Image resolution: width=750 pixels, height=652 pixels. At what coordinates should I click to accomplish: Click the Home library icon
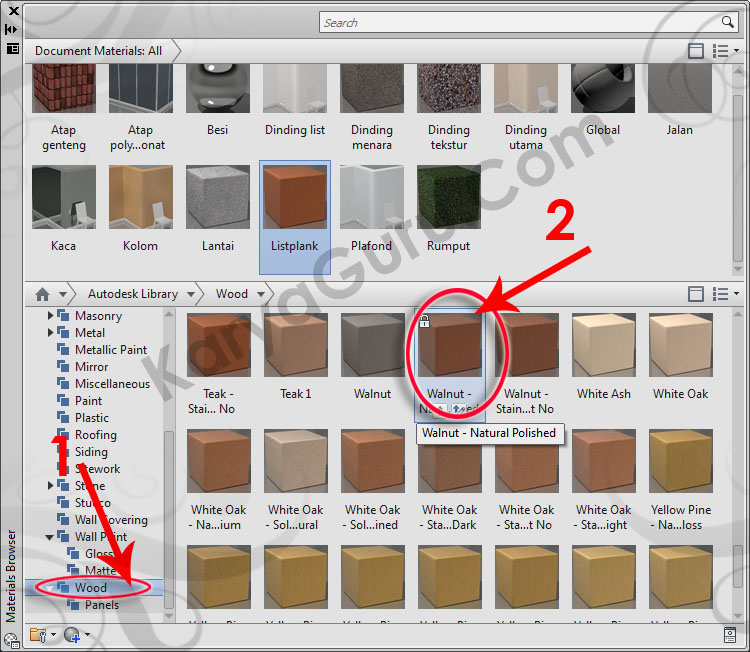click(42, 294)
